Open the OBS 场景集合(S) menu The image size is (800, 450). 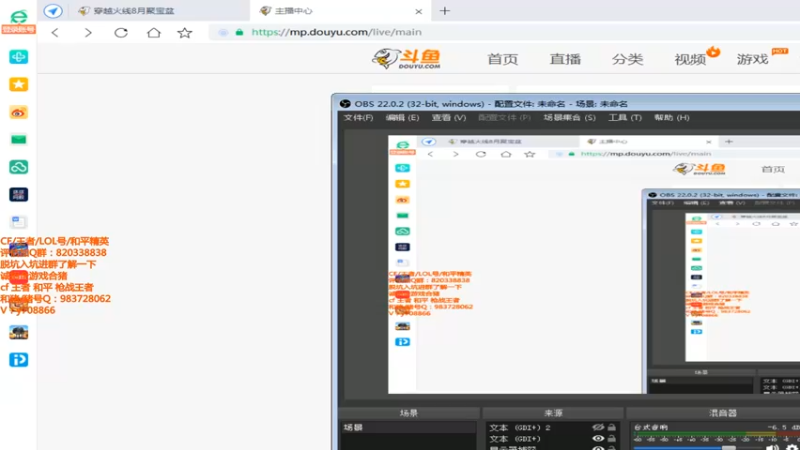click(569, 117)
